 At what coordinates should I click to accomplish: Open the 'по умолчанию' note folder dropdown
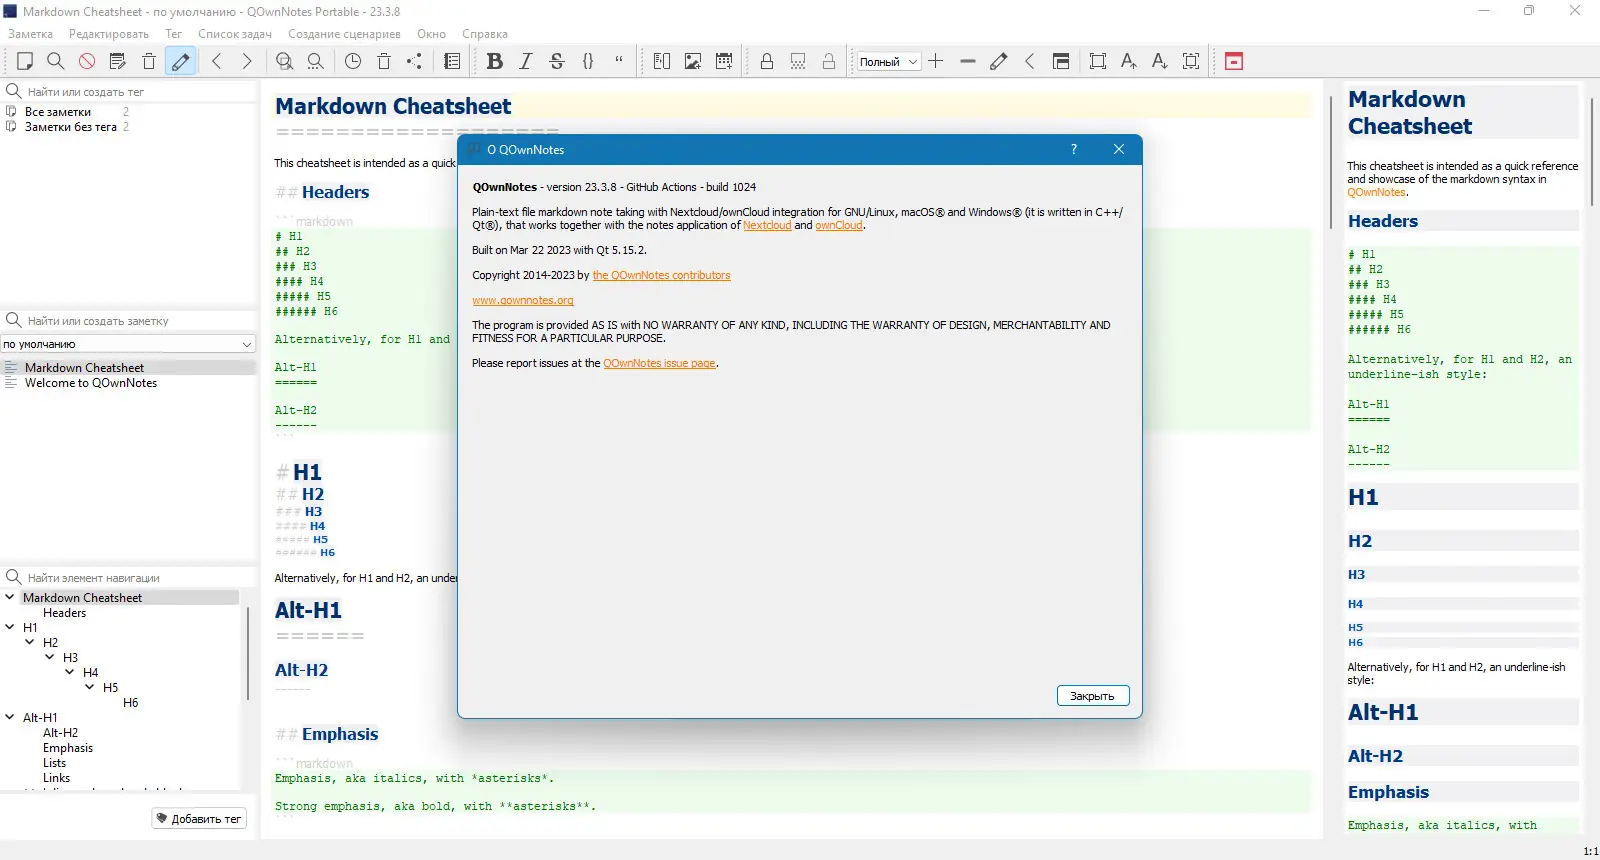[x=128, y=344]
